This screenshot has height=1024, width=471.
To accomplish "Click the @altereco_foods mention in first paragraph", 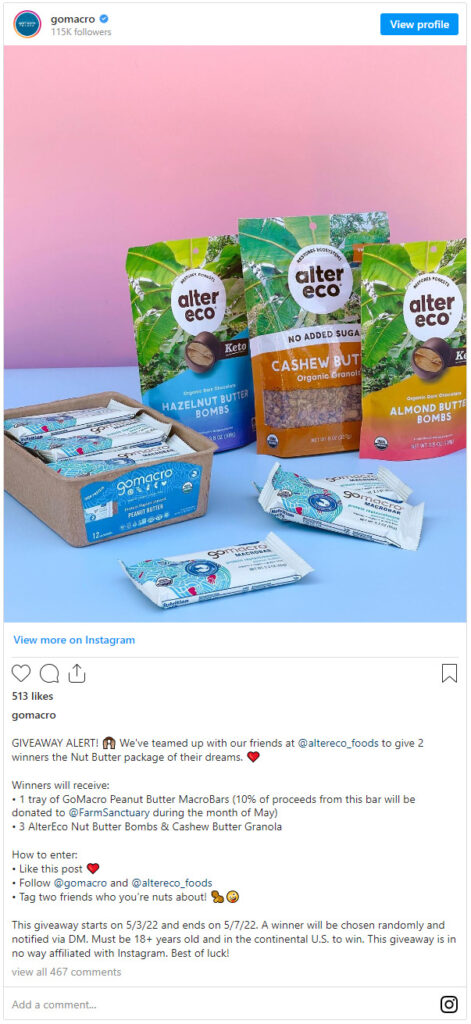I will click(338, 743).
